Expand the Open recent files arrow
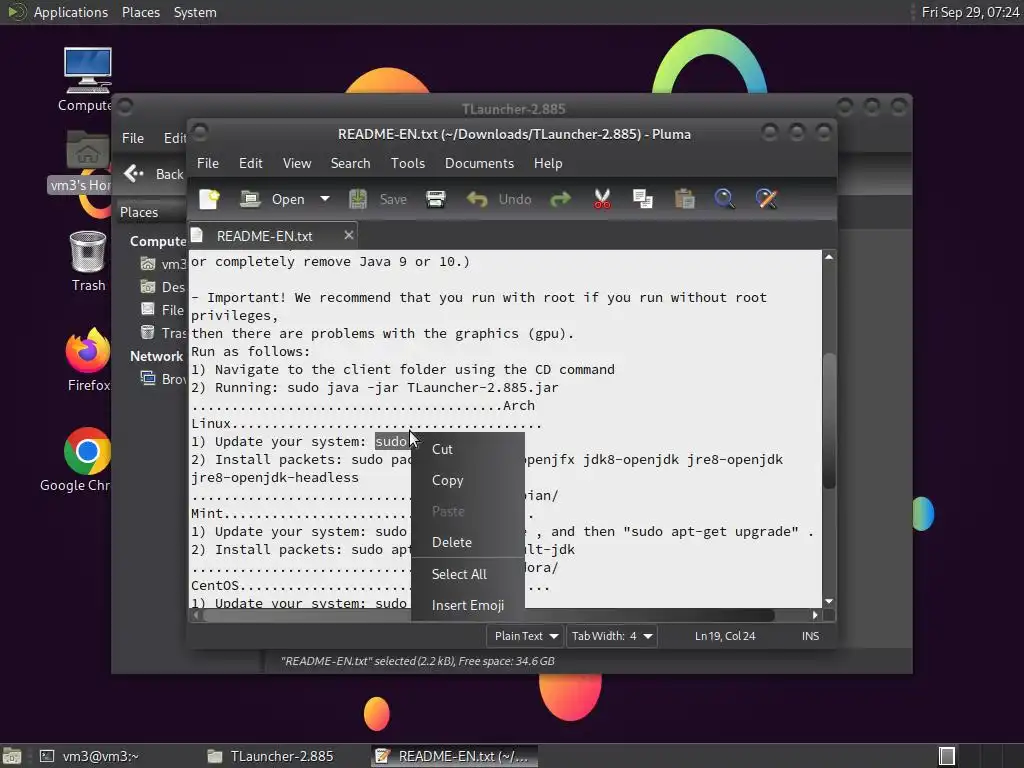The width and height of the screenshot is (1024, 768). [x=325, y=199]
